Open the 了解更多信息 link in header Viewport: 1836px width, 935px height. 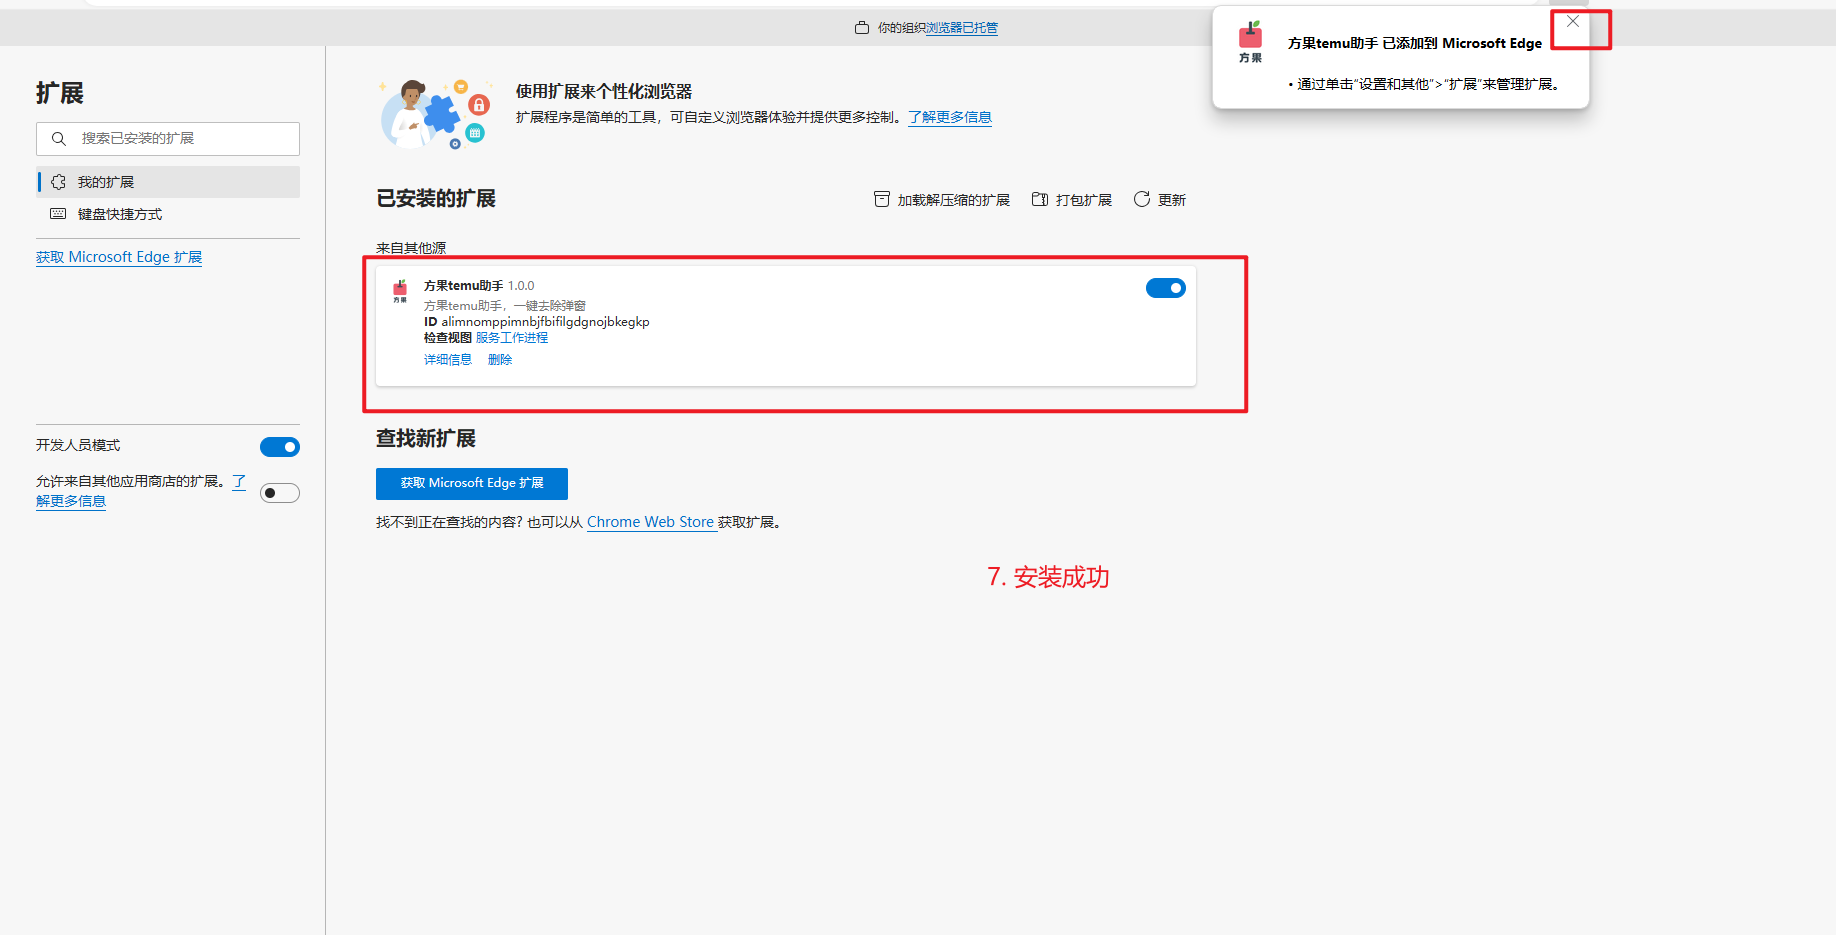coord(950,117)
